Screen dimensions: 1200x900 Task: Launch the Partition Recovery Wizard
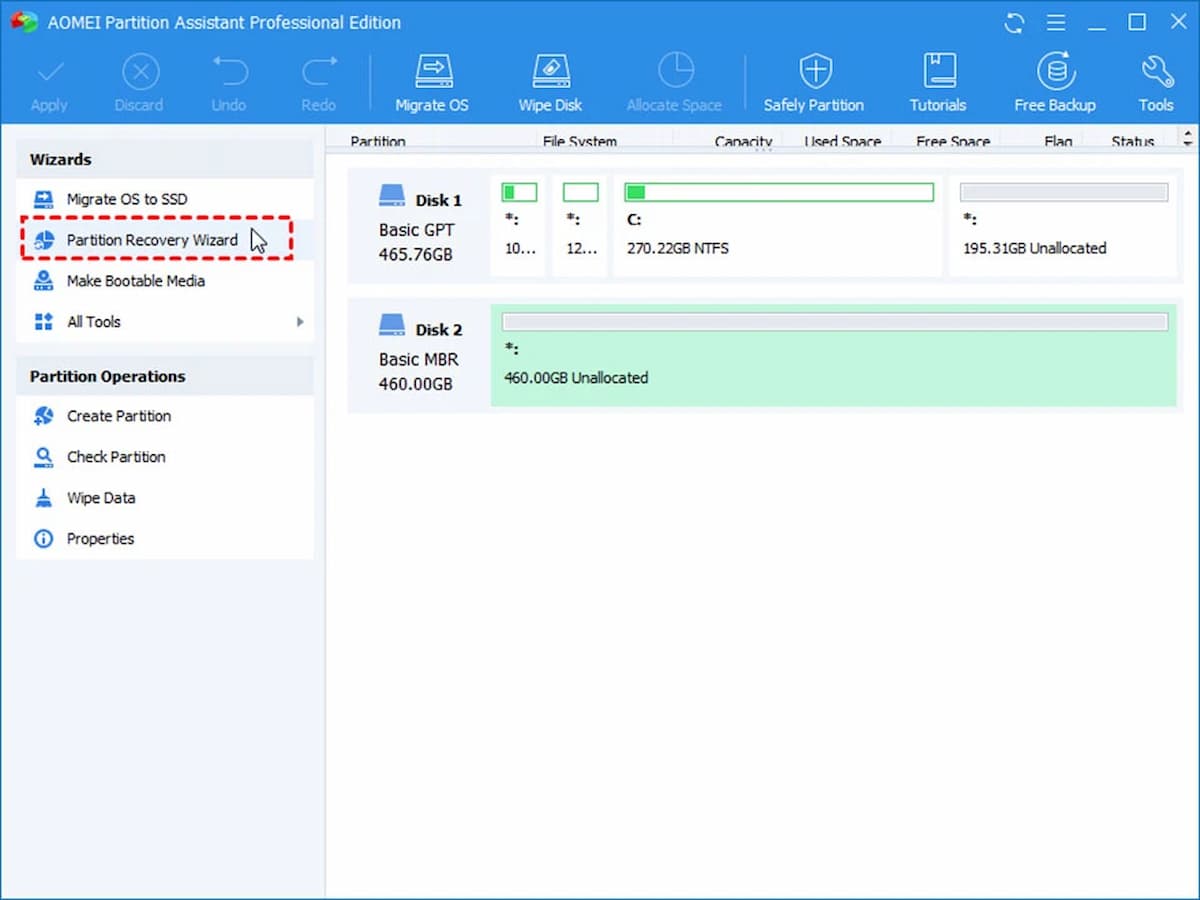pos(150,240)
